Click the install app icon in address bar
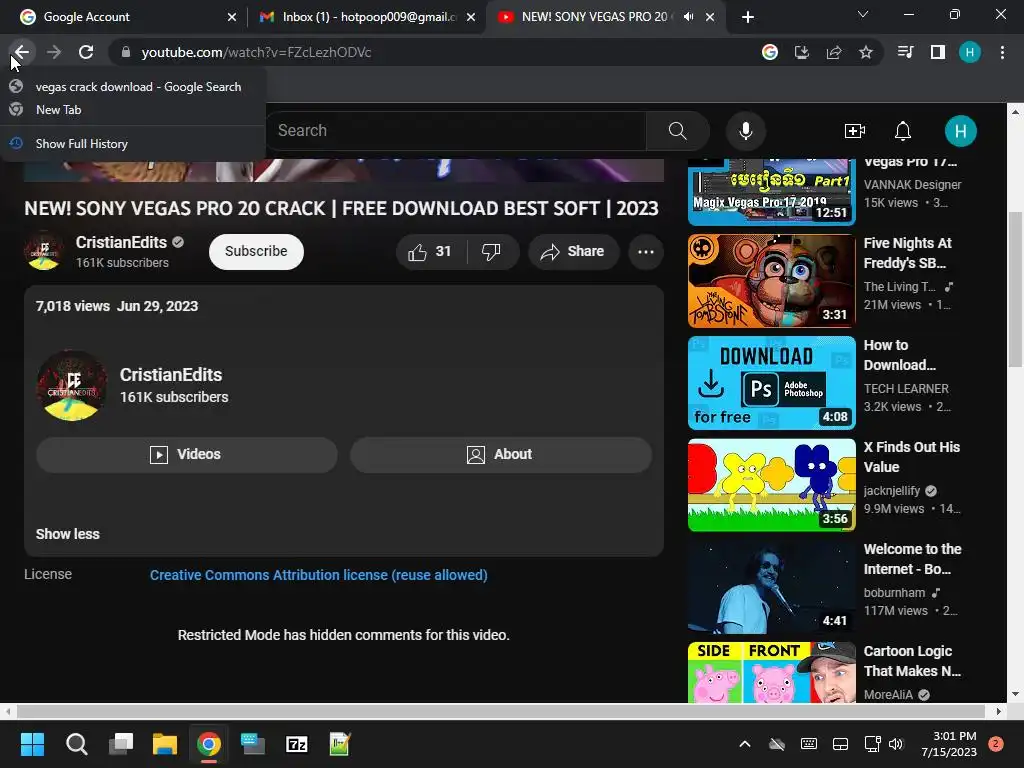Image resolution: width=1024 pixels, height=768 pixels. (802, 52)
